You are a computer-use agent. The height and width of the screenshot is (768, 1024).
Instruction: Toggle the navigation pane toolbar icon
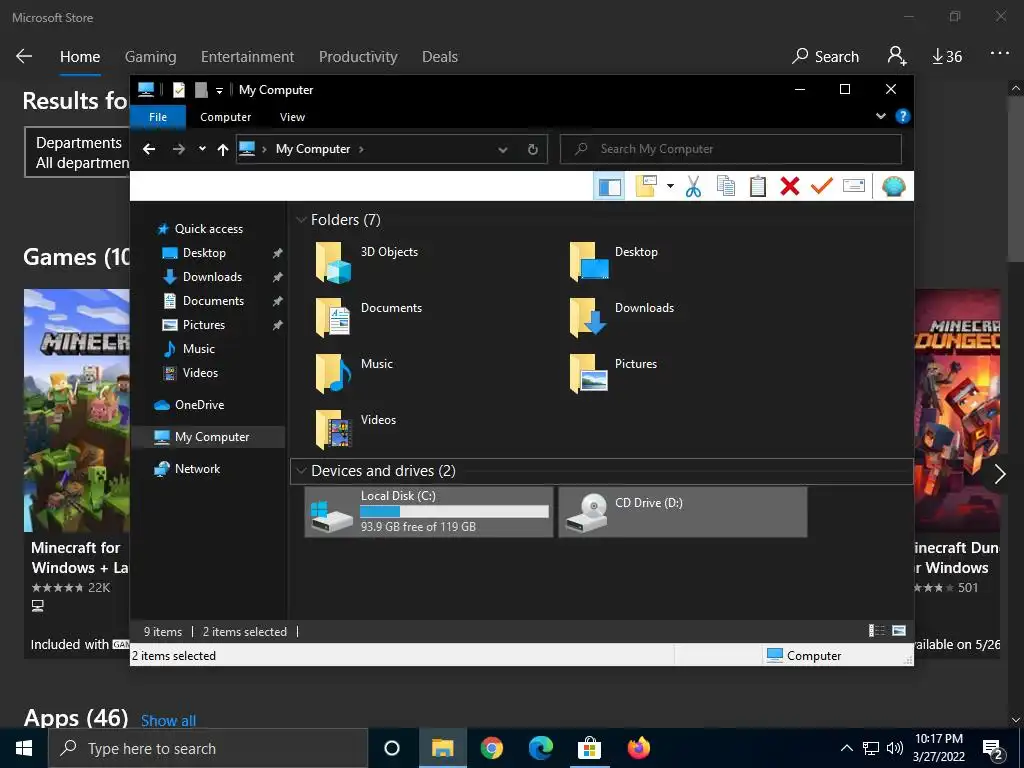(x=609, y=187)
